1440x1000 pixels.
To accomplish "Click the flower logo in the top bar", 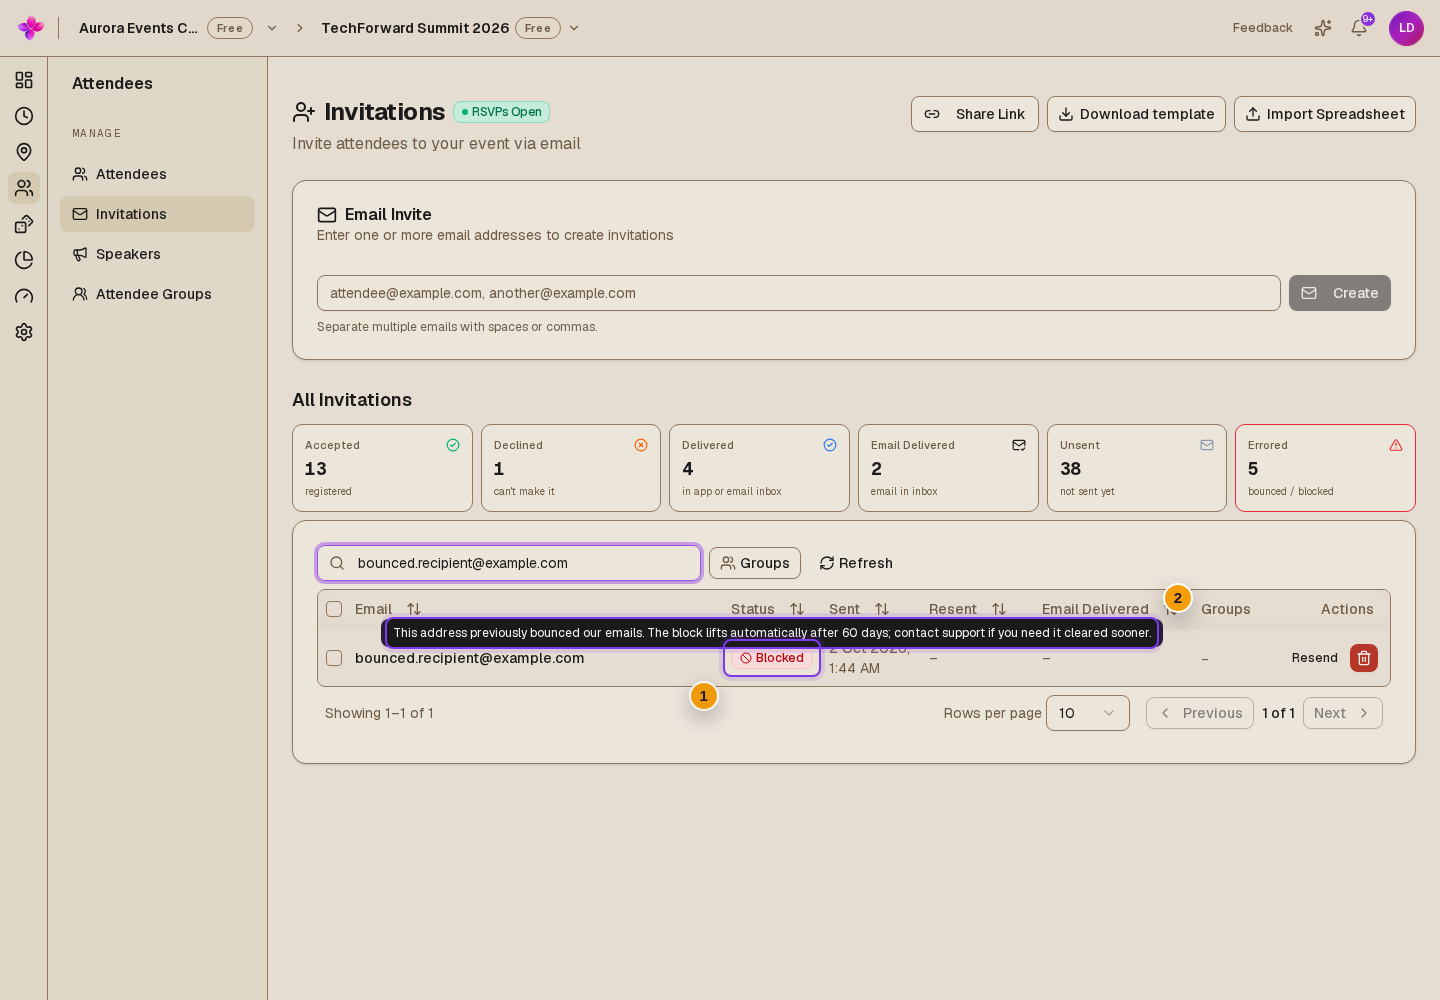I will coord(31,28).
